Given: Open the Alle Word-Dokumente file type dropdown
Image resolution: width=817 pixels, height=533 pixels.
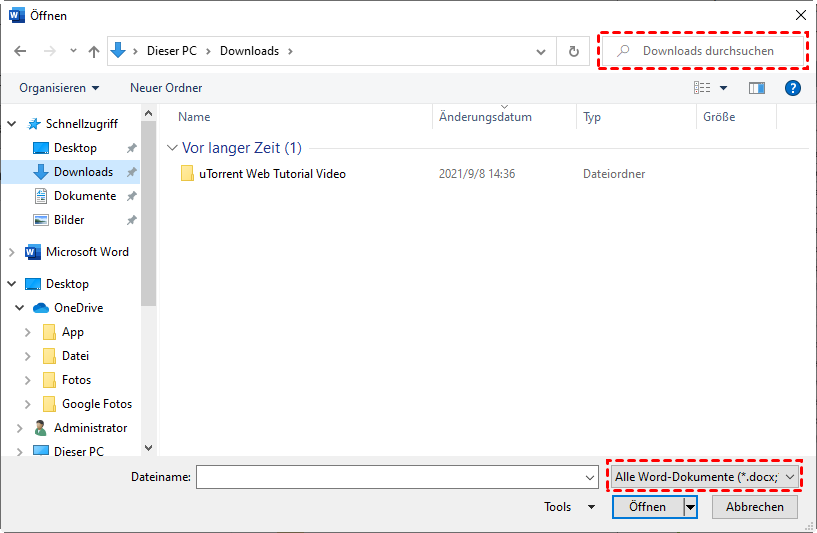Looking at the screenshot, I should 704,477.
